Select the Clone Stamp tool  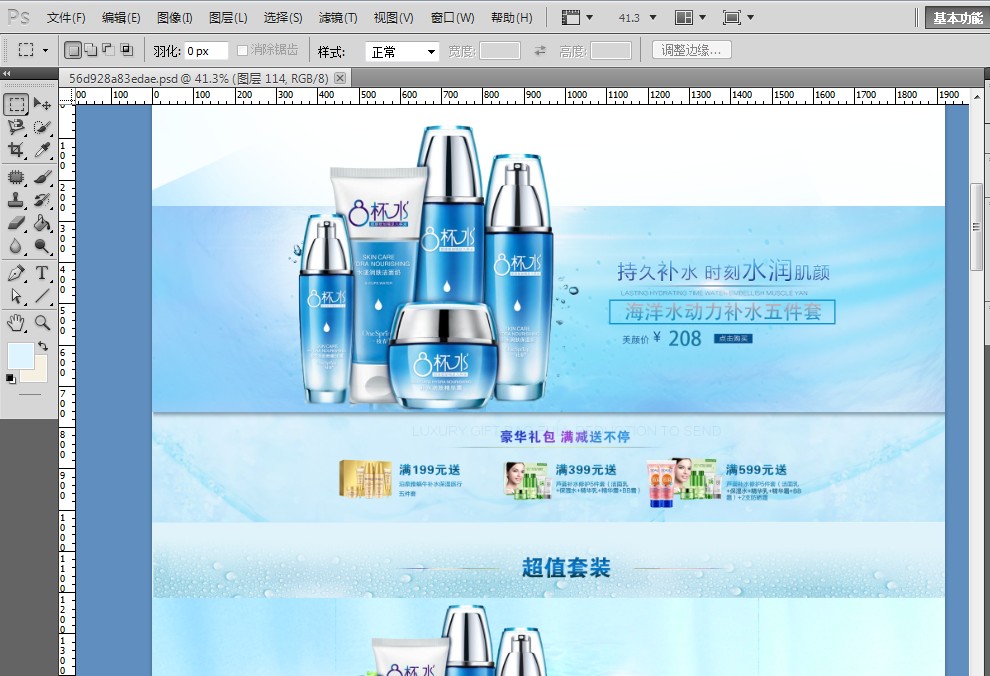pyautogui.click(x=16, y=200)
